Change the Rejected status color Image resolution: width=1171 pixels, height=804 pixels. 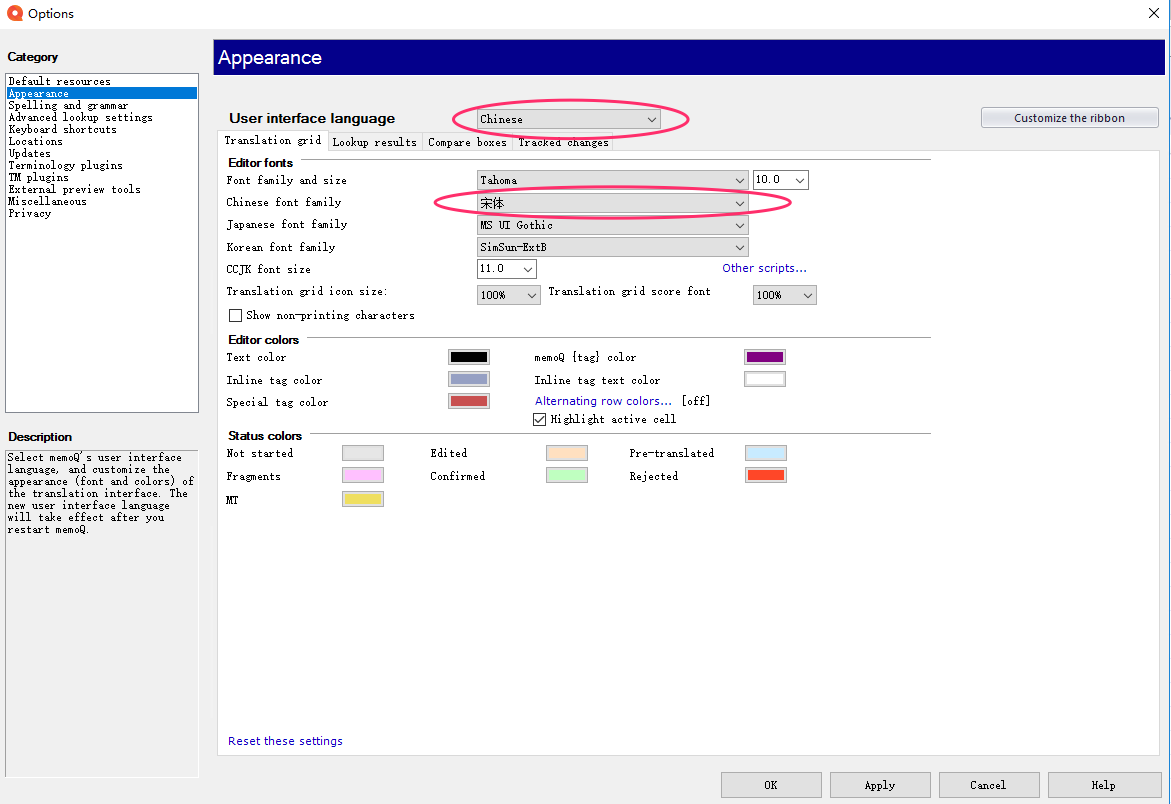click(x=765, y=476)
